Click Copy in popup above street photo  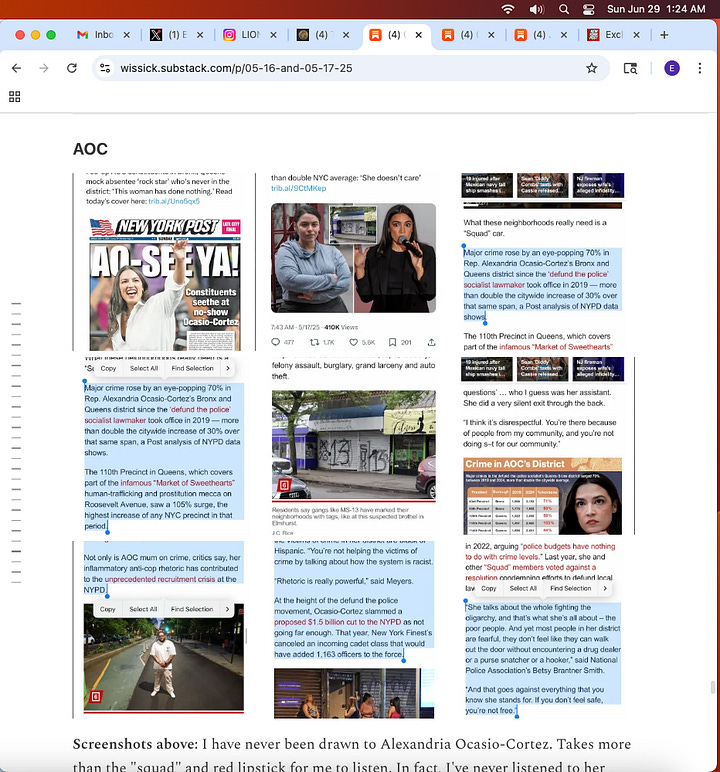(x=107, y=609)
